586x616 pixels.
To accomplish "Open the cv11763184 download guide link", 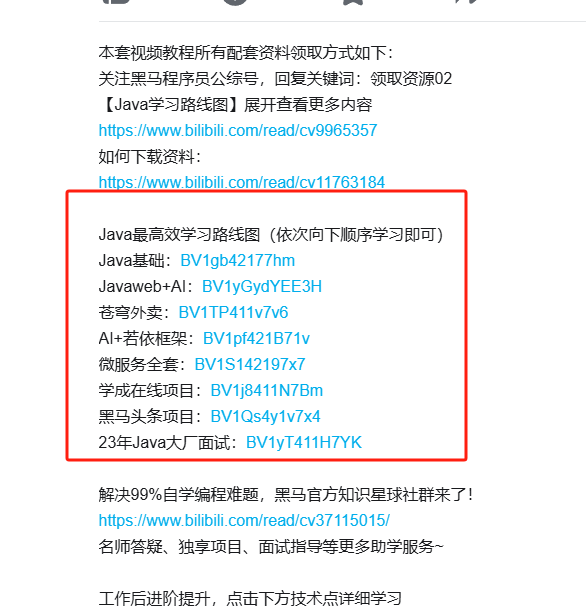I will coord(242,182).
